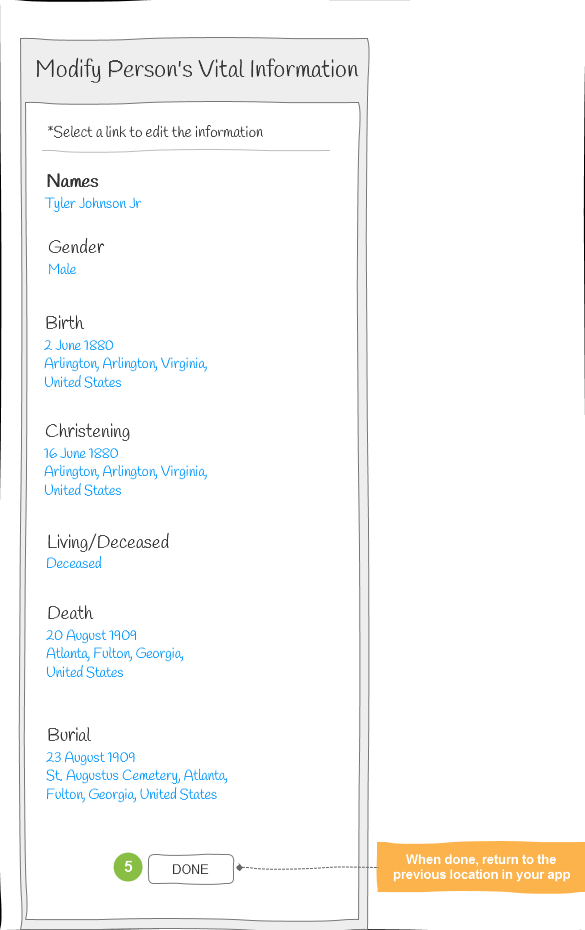The image size is (585, 930).
Task: Click the Select a link instruction text
Action: coord(155,132)
